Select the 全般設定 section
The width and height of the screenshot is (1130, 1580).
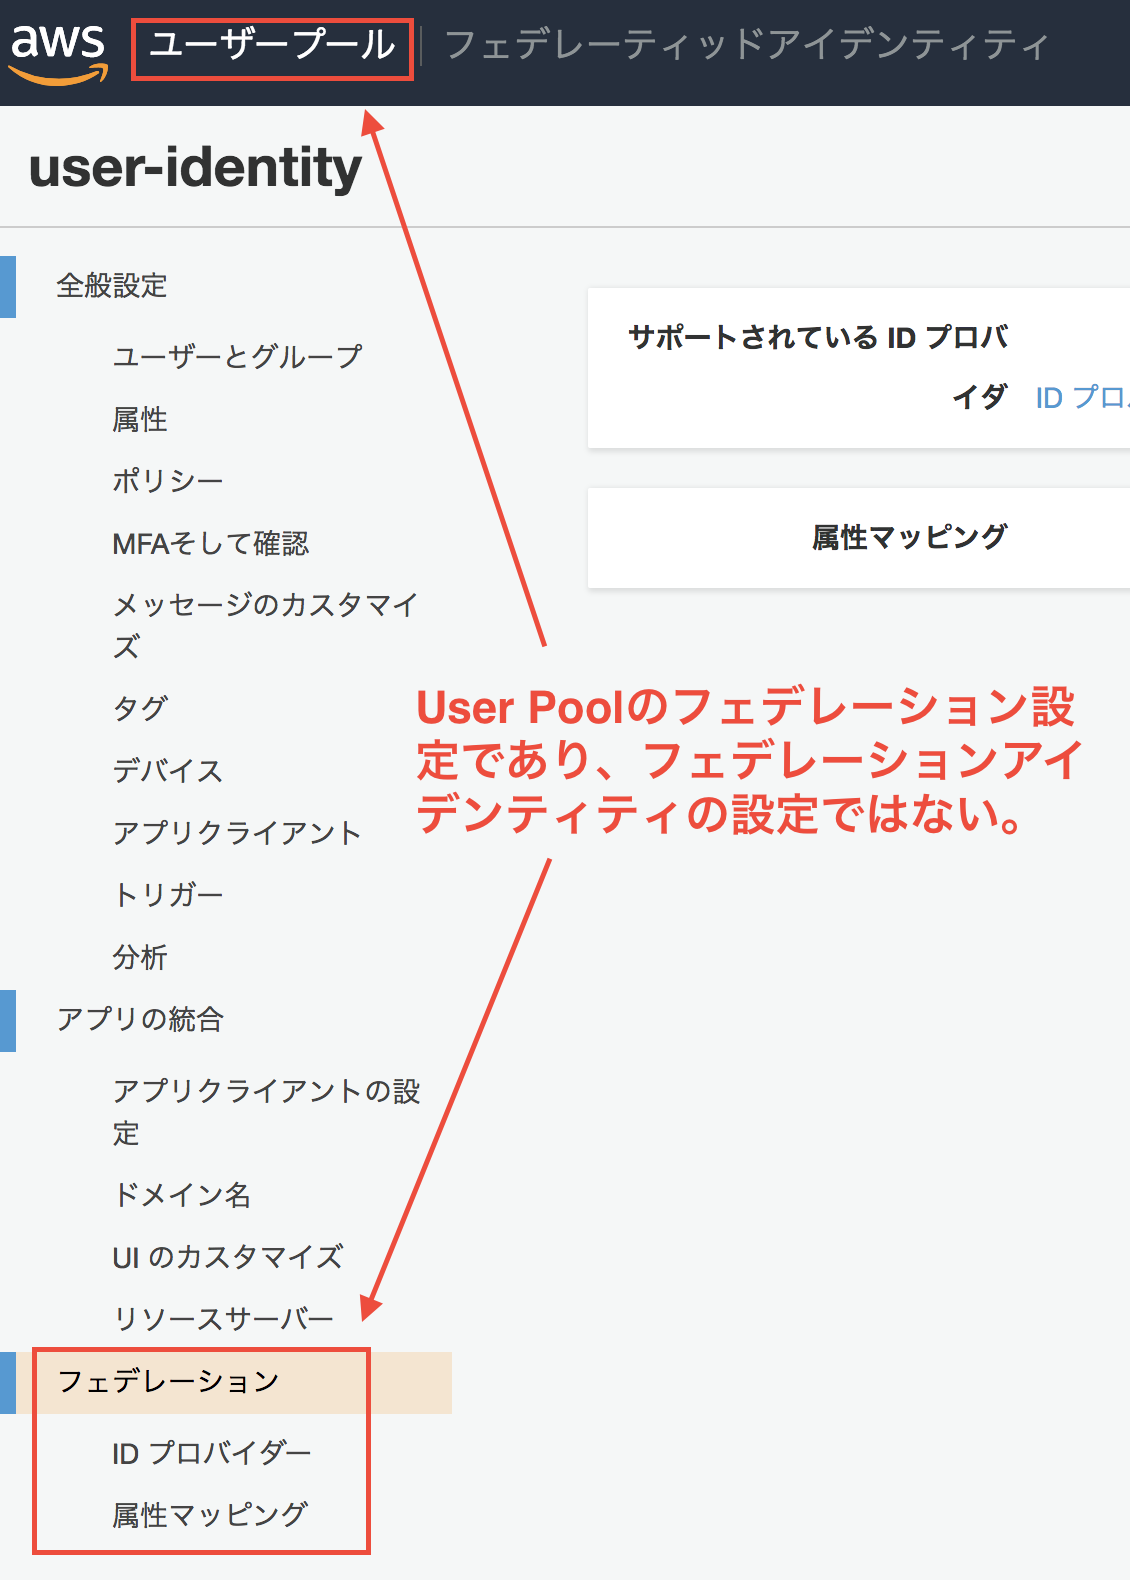(112, 286)
